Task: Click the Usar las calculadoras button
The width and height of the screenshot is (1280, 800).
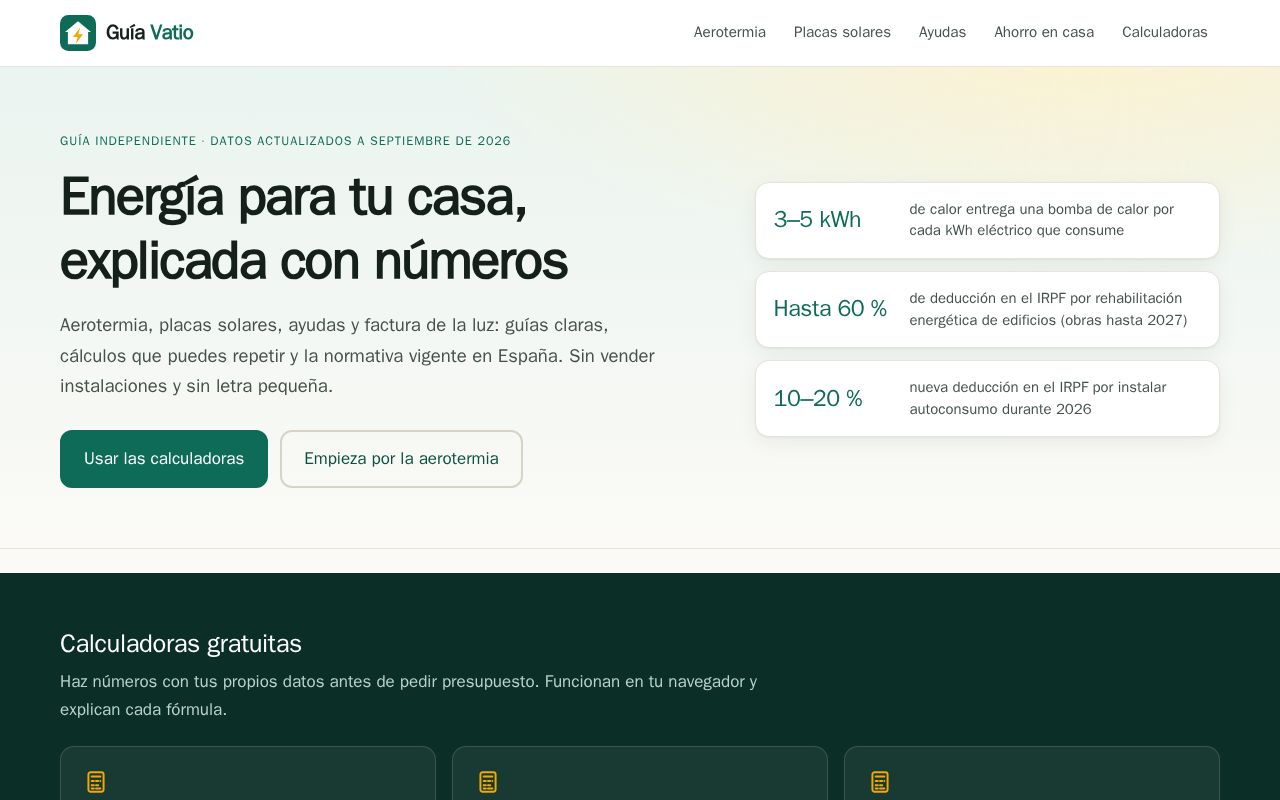Action: tap(164, 459)
